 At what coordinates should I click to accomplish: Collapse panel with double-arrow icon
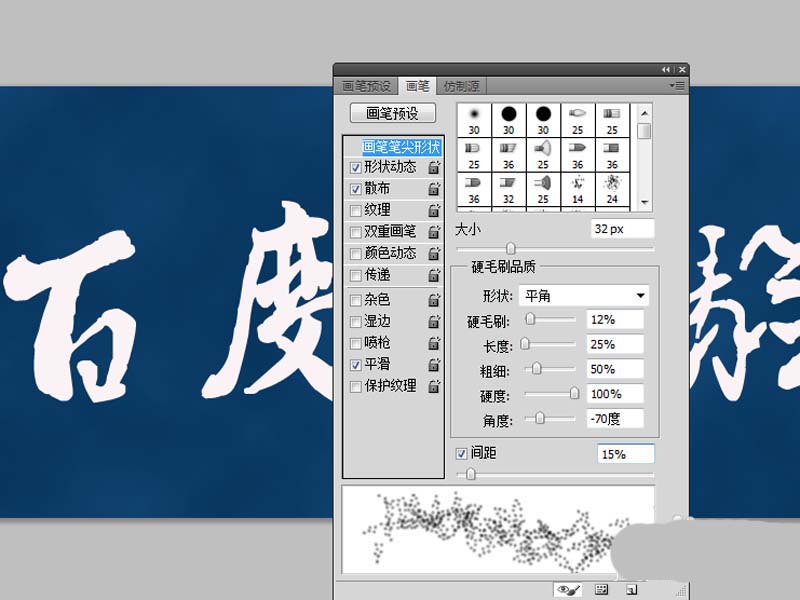(666, 69)
